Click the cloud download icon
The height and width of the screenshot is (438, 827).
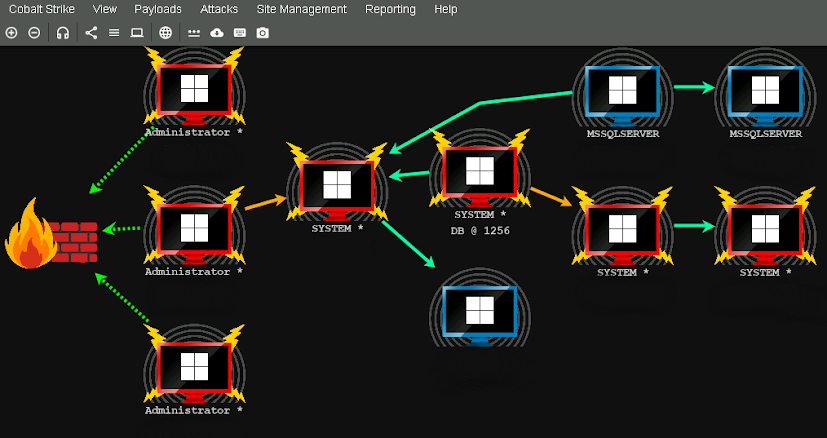coord(216,32)
